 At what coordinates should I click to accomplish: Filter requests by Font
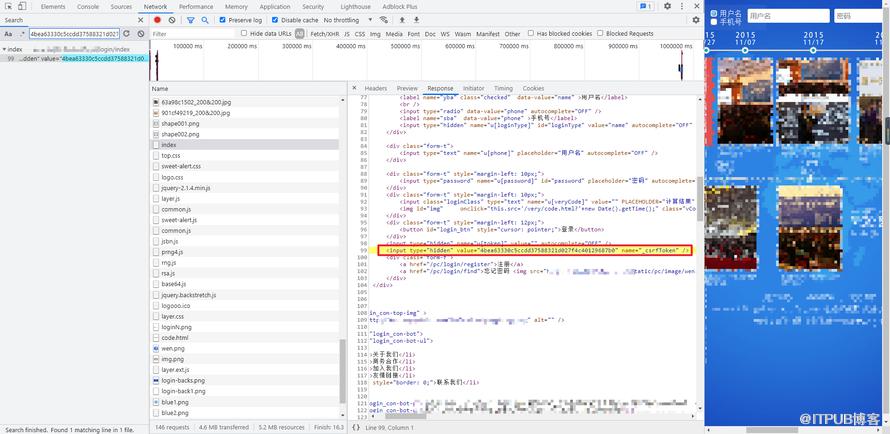point(414,34)
